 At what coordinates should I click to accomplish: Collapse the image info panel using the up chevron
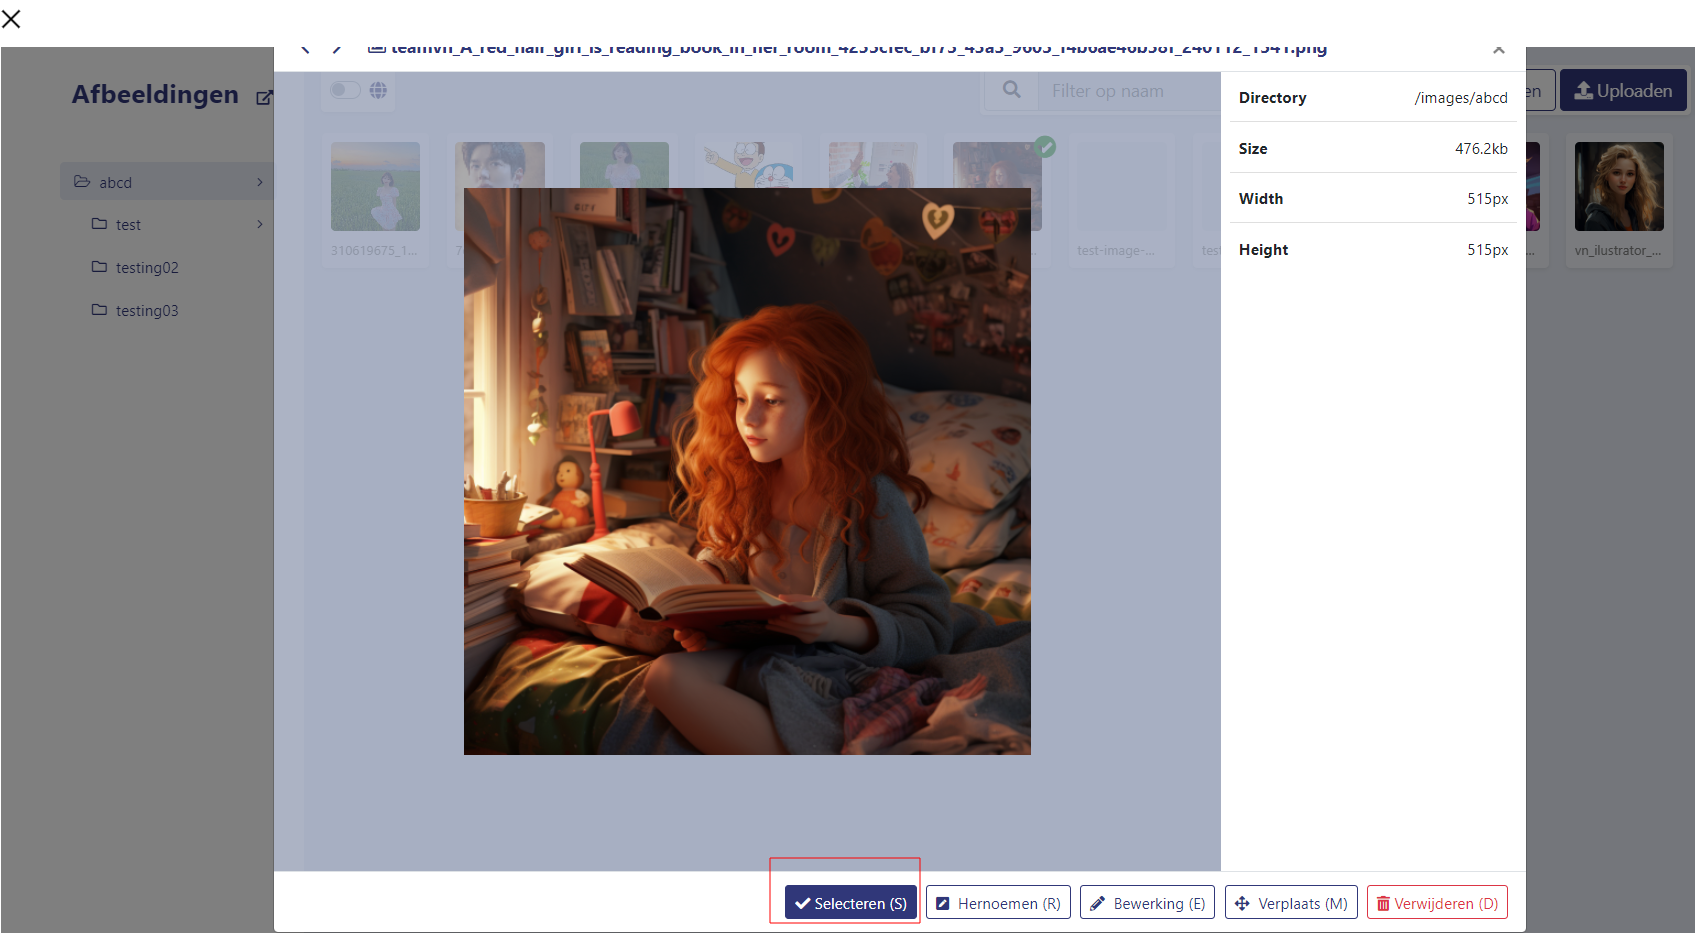point(1498,50)
